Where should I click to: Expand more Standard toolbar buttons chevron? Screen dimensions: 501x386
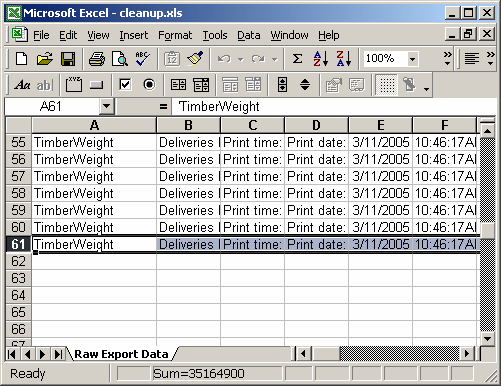[448, 59]
